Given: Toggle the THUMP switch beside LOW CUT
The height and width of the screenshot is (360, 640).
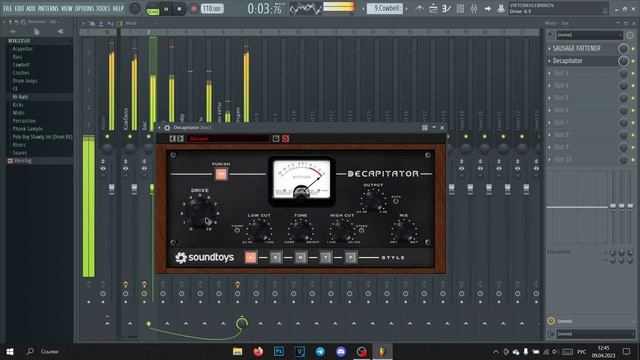Looking at the screenshot, I should coord(237,230).
